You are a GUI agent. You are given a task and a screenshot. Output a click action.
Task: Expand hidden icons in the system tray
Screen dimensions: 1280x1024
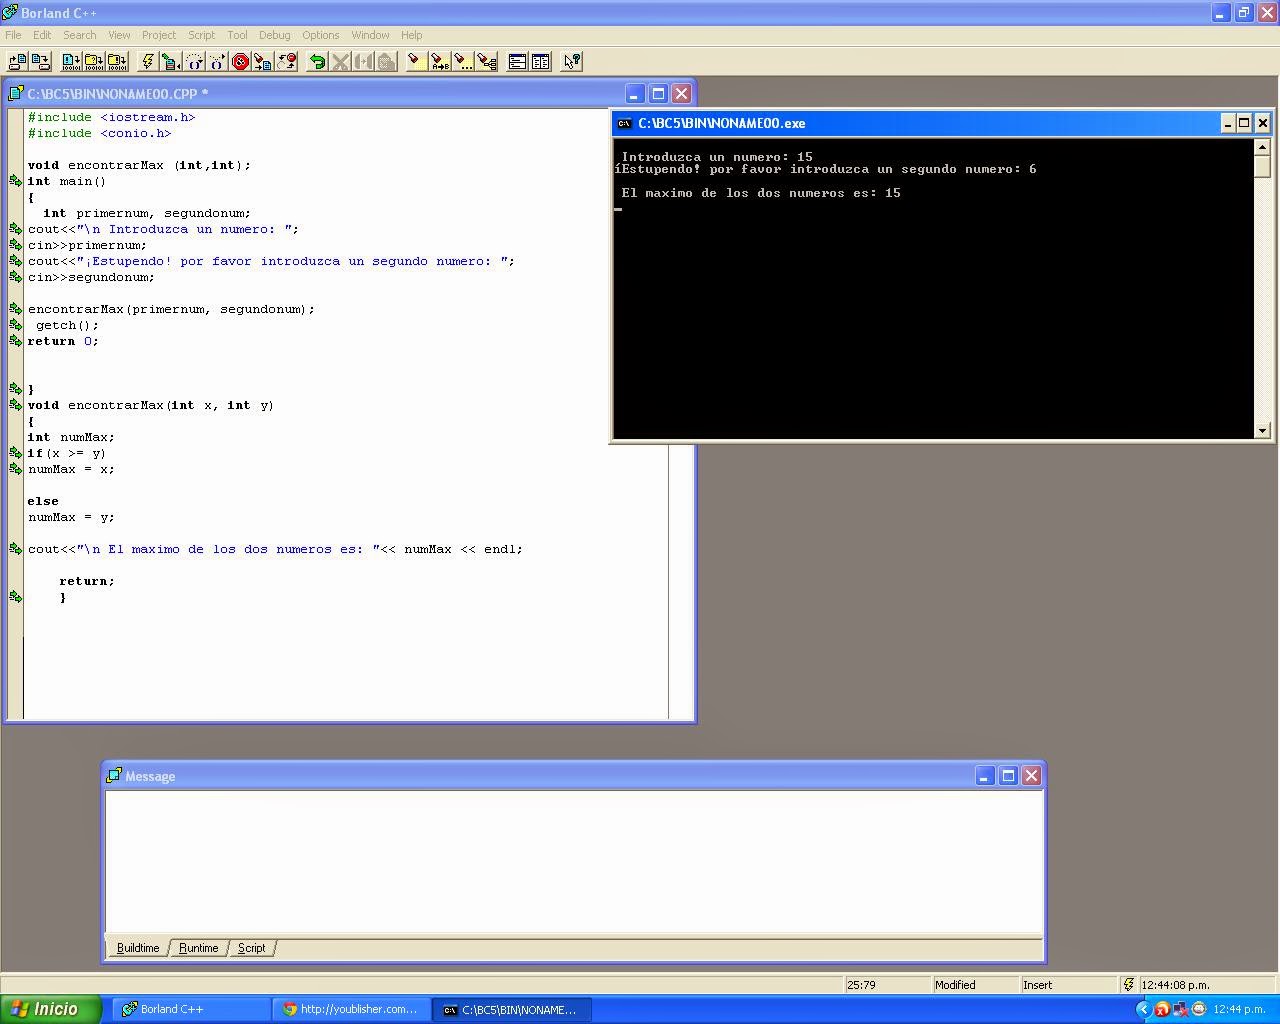1143,1009
